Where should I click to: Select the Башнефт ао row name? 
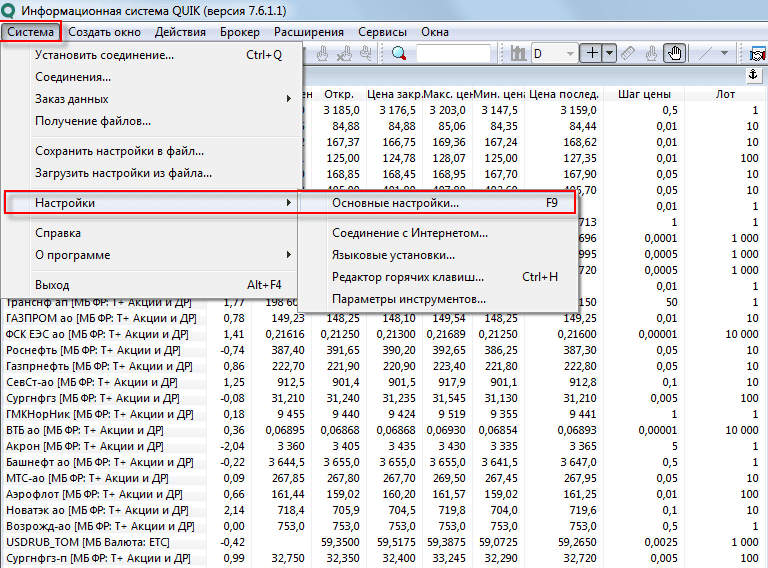coord(99,462)
